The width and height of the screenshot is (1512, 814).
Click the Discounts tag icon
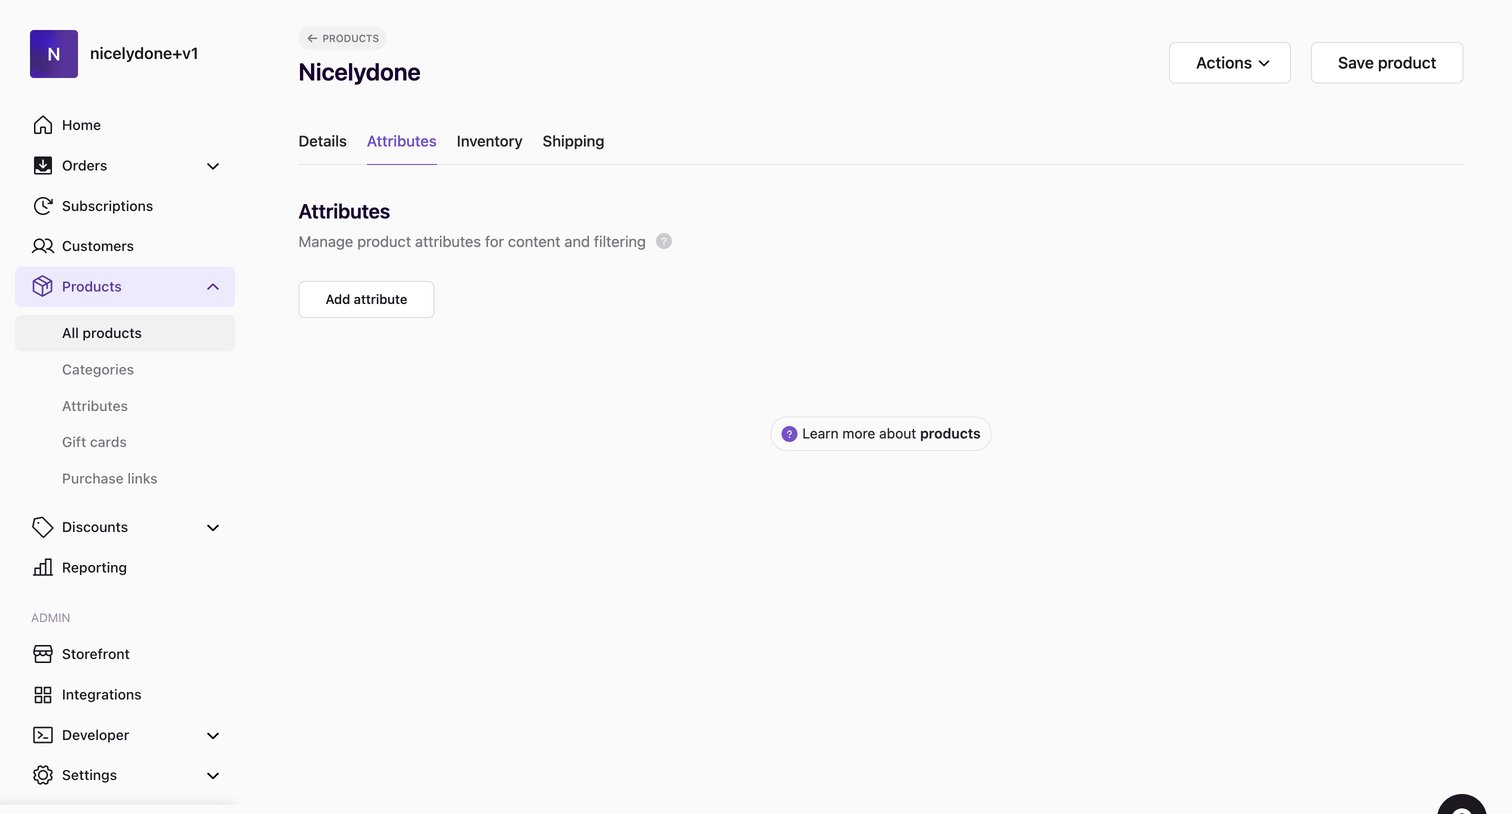pyautogui.click(x=43, y=527)
